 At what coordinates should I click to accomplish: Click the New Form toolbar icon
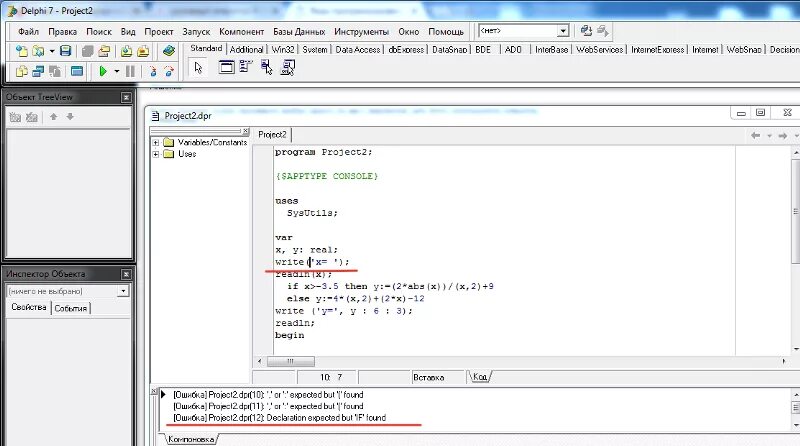(77, 71)
